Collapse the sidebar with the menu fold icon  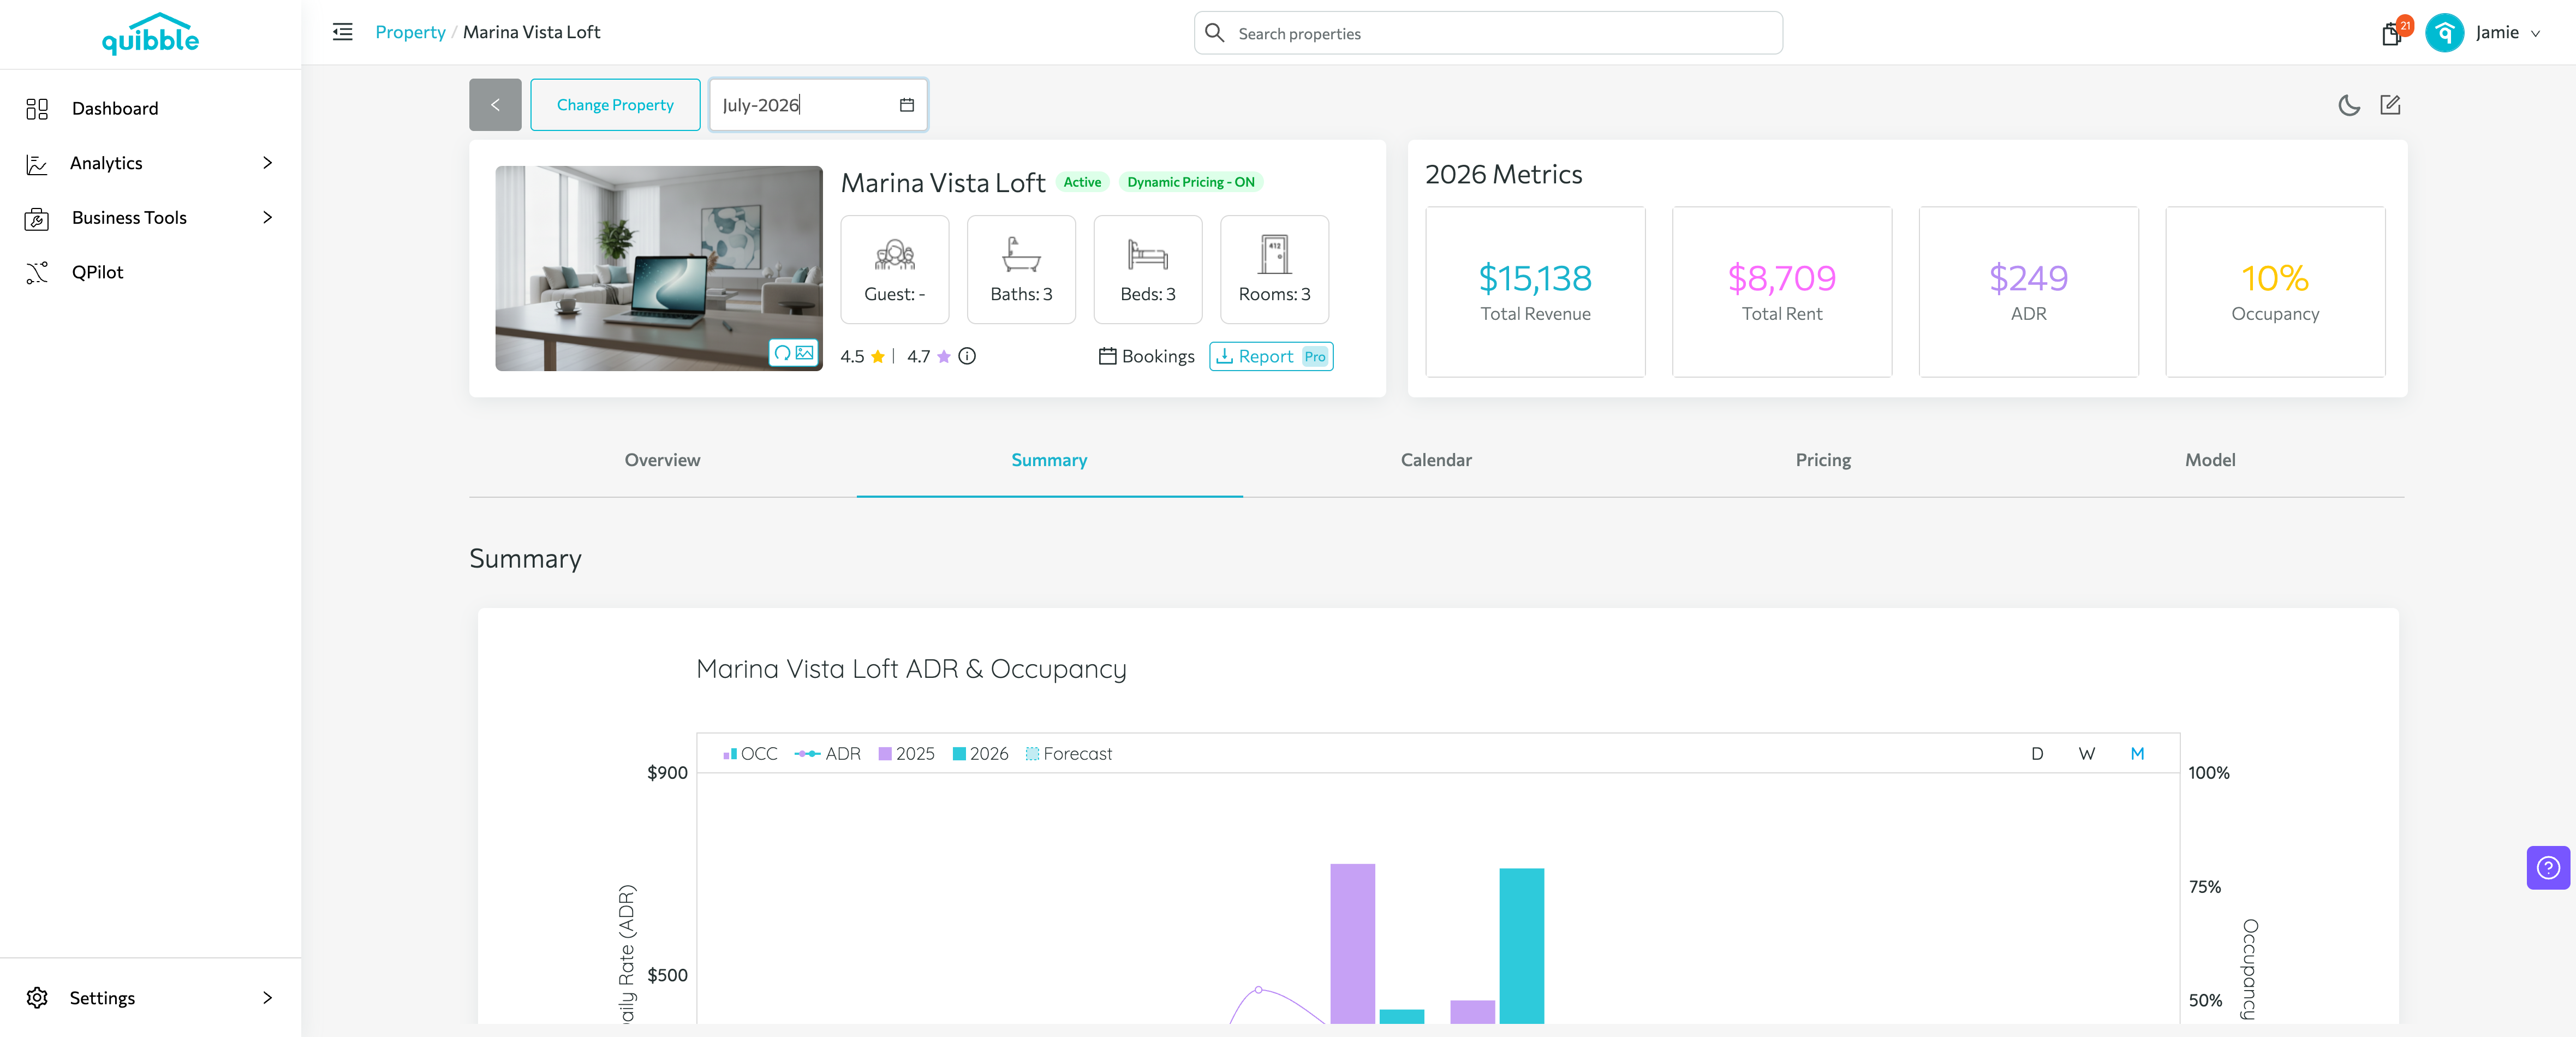click(343, 32)
